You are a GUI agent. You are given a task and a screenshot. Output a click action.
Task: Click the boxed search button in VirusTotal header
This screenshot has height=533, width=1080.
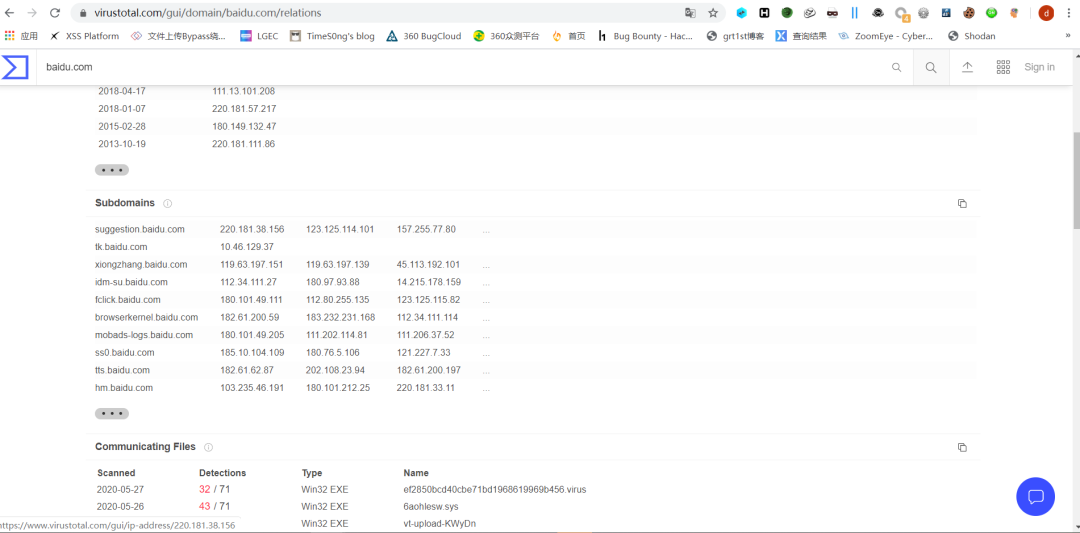[931, 67]
